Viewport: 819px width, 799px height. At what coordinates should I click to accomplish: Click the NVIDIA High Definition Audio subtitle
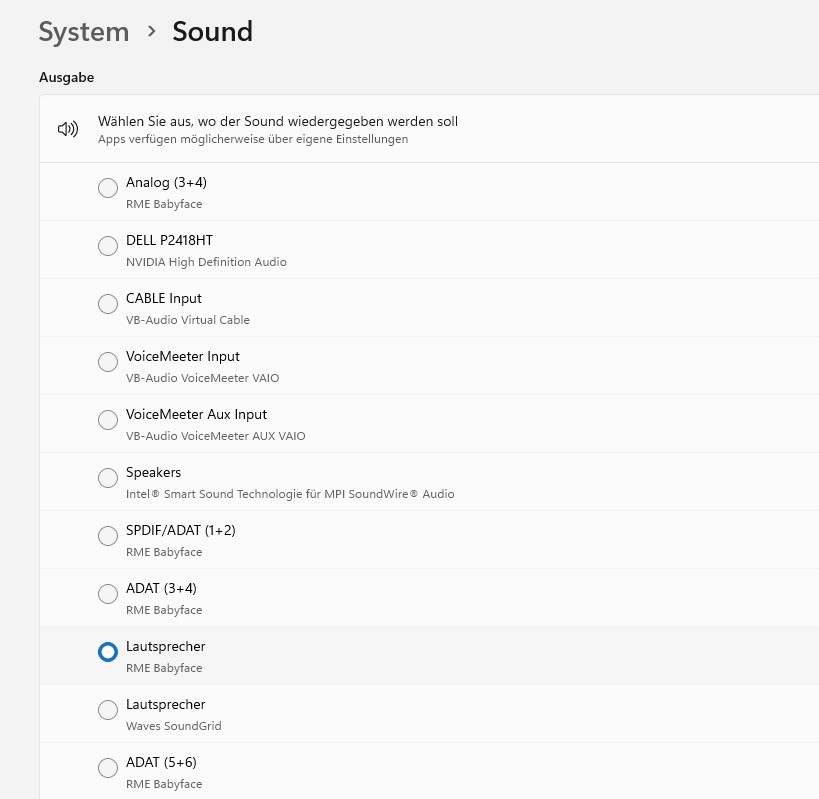(x=206, y=262)
